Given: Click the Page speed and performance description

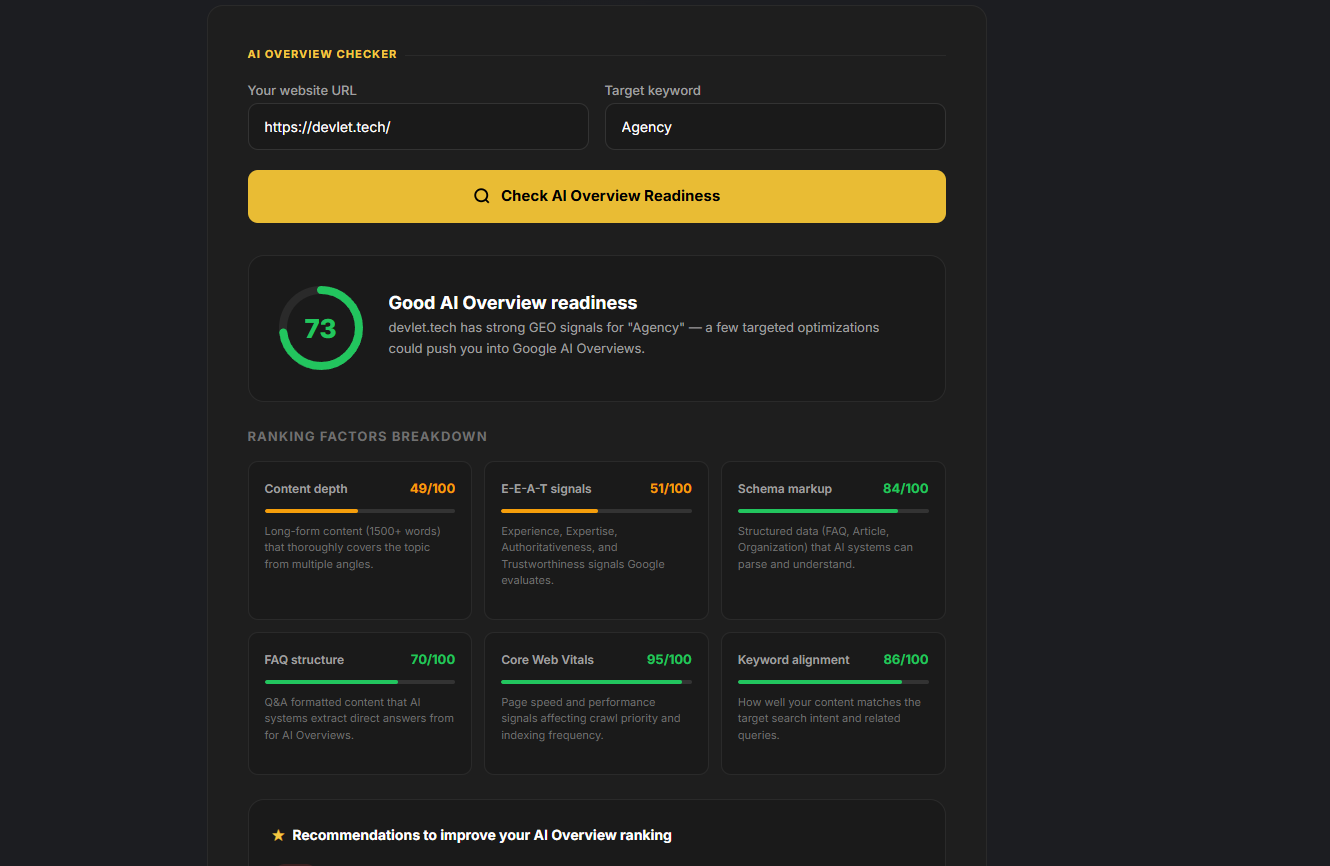Looking at the screenshot, I should coord(591,718).
